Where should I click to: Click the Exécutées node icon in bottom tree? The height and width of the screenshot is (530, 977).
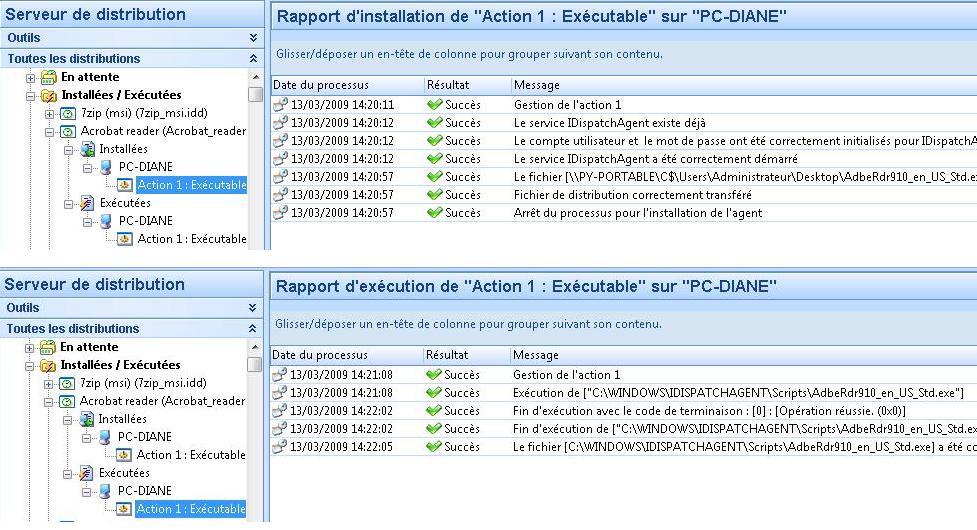click(86, 473)
